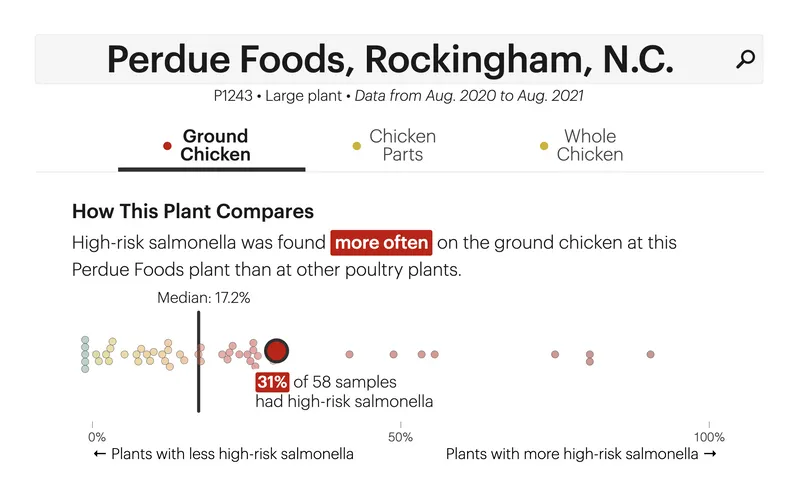The height and width of the screenshot is (486, 800).
Task: Click the yellow dot beside Whole Chicken
Action: [x=544, y=146]
